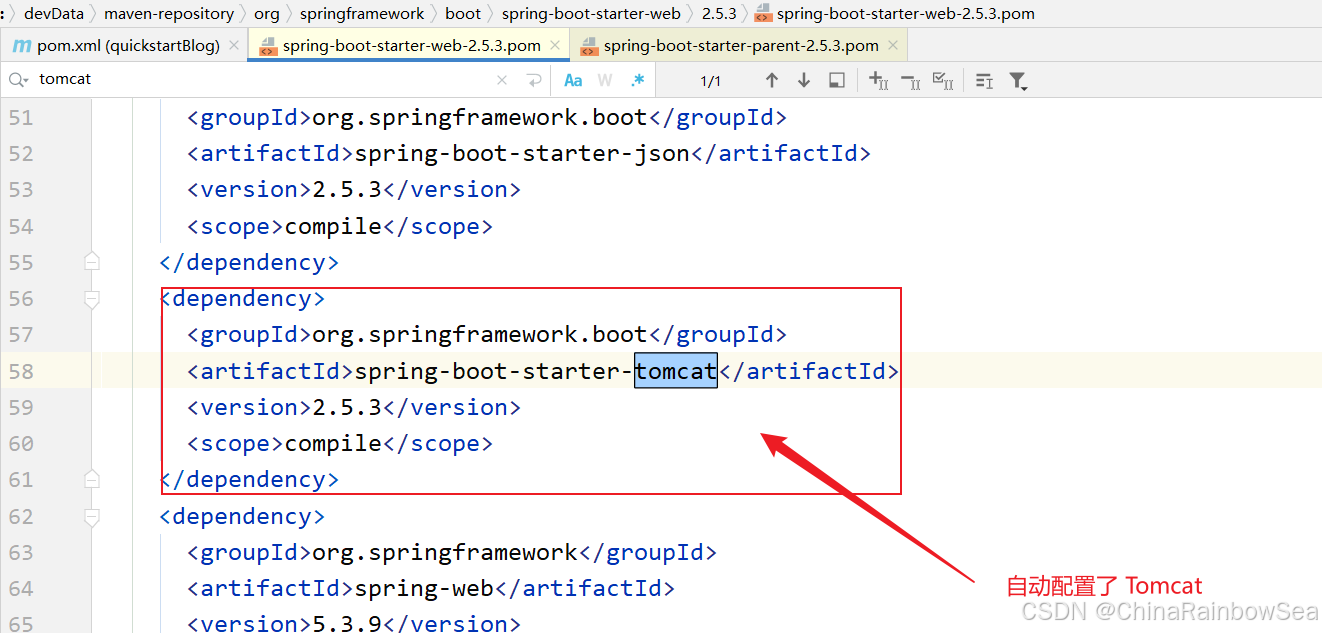This screenshot has height=633, width=1322.
Task: Click compile scope on line 54
Action: (334, 226)
